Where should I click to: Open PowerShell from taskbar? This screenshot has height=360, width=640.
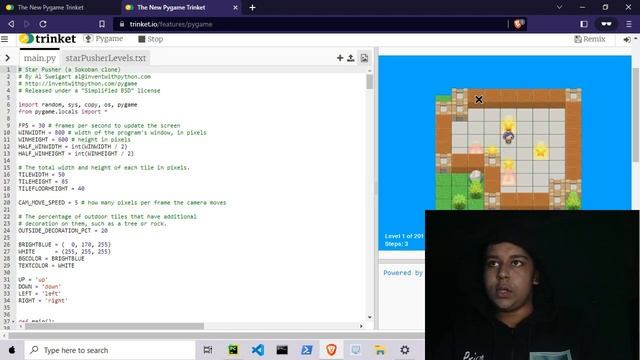click(307, 350)
